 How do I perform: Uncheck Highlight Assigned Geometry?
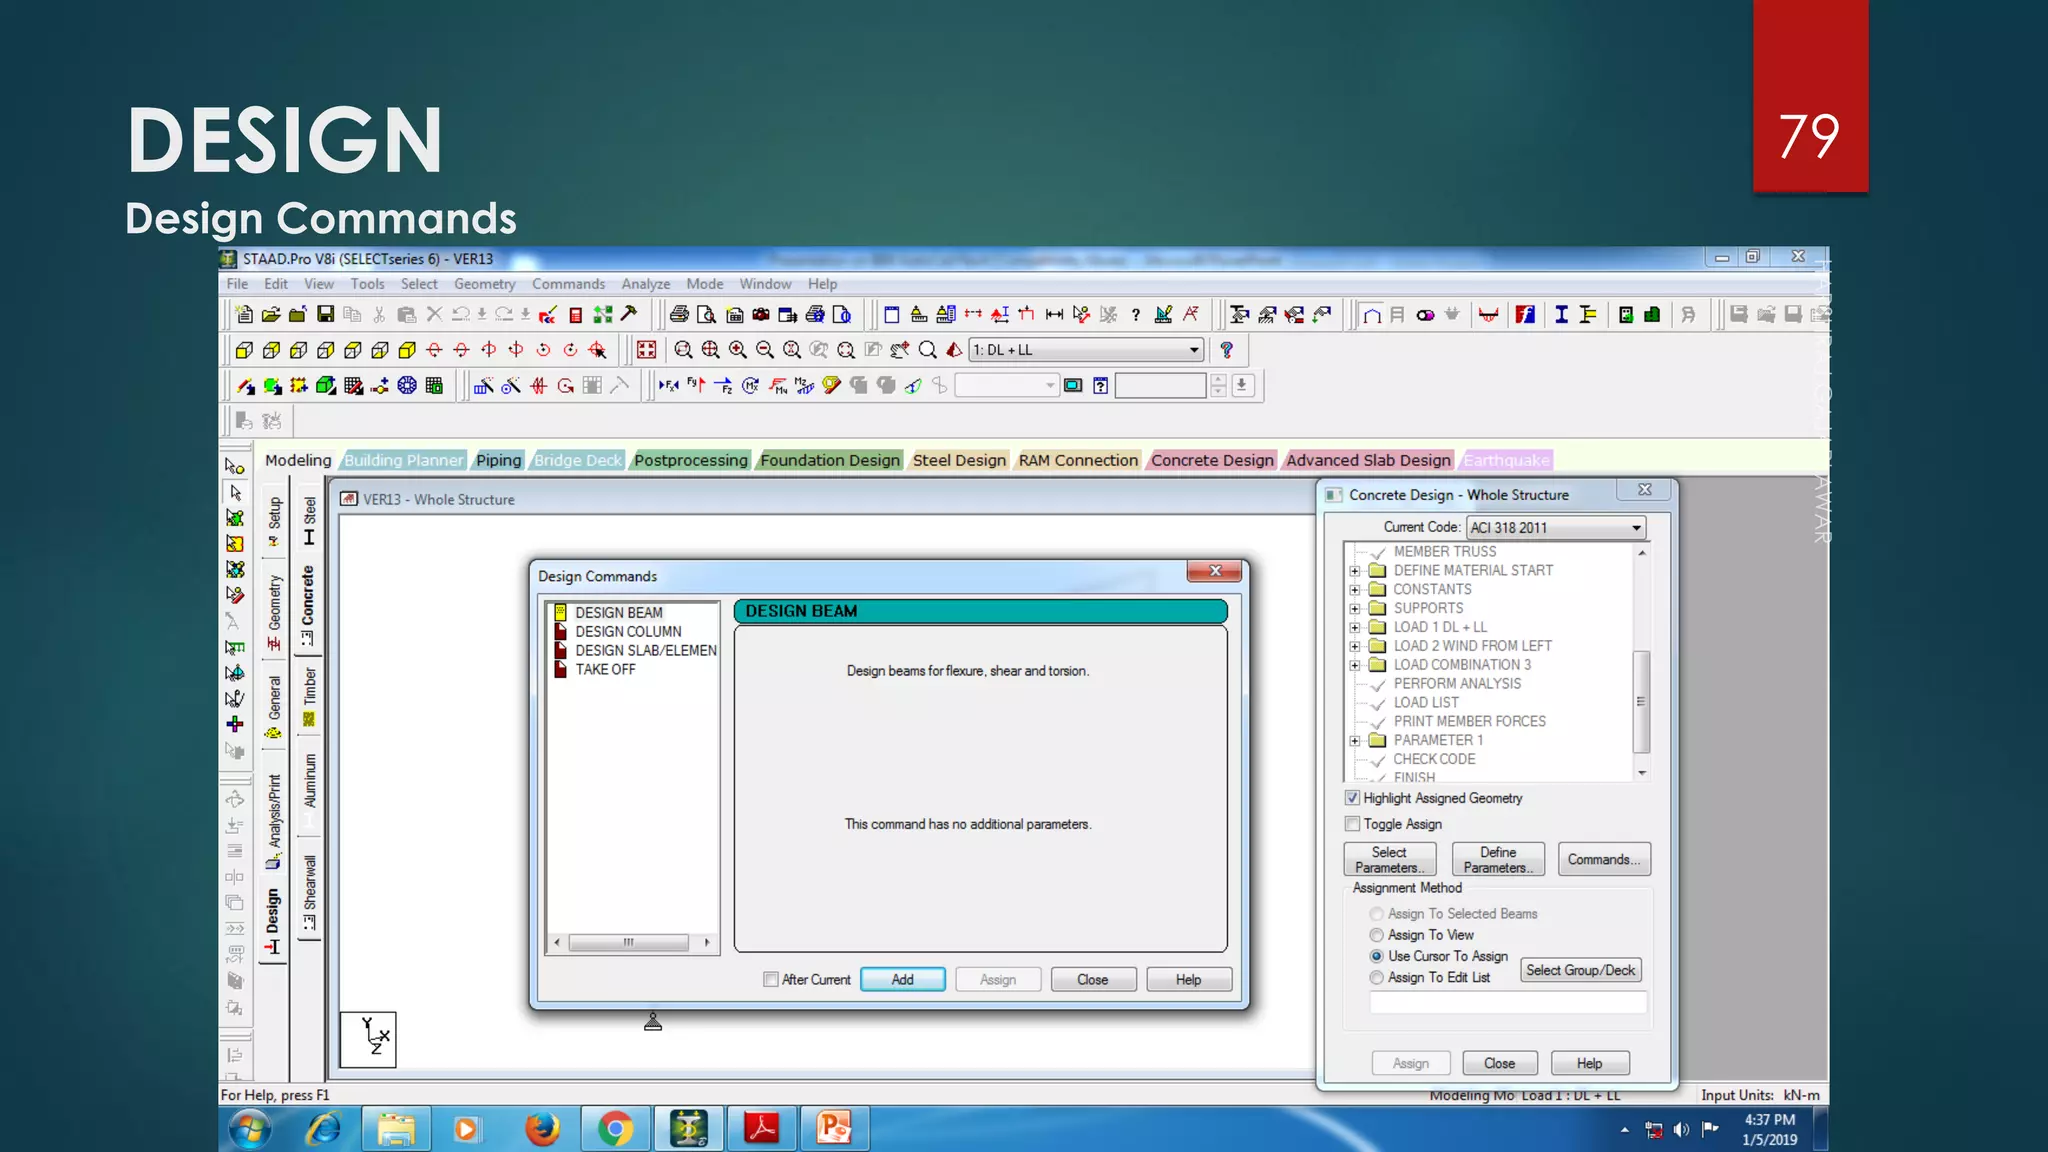pos(1353,798)
